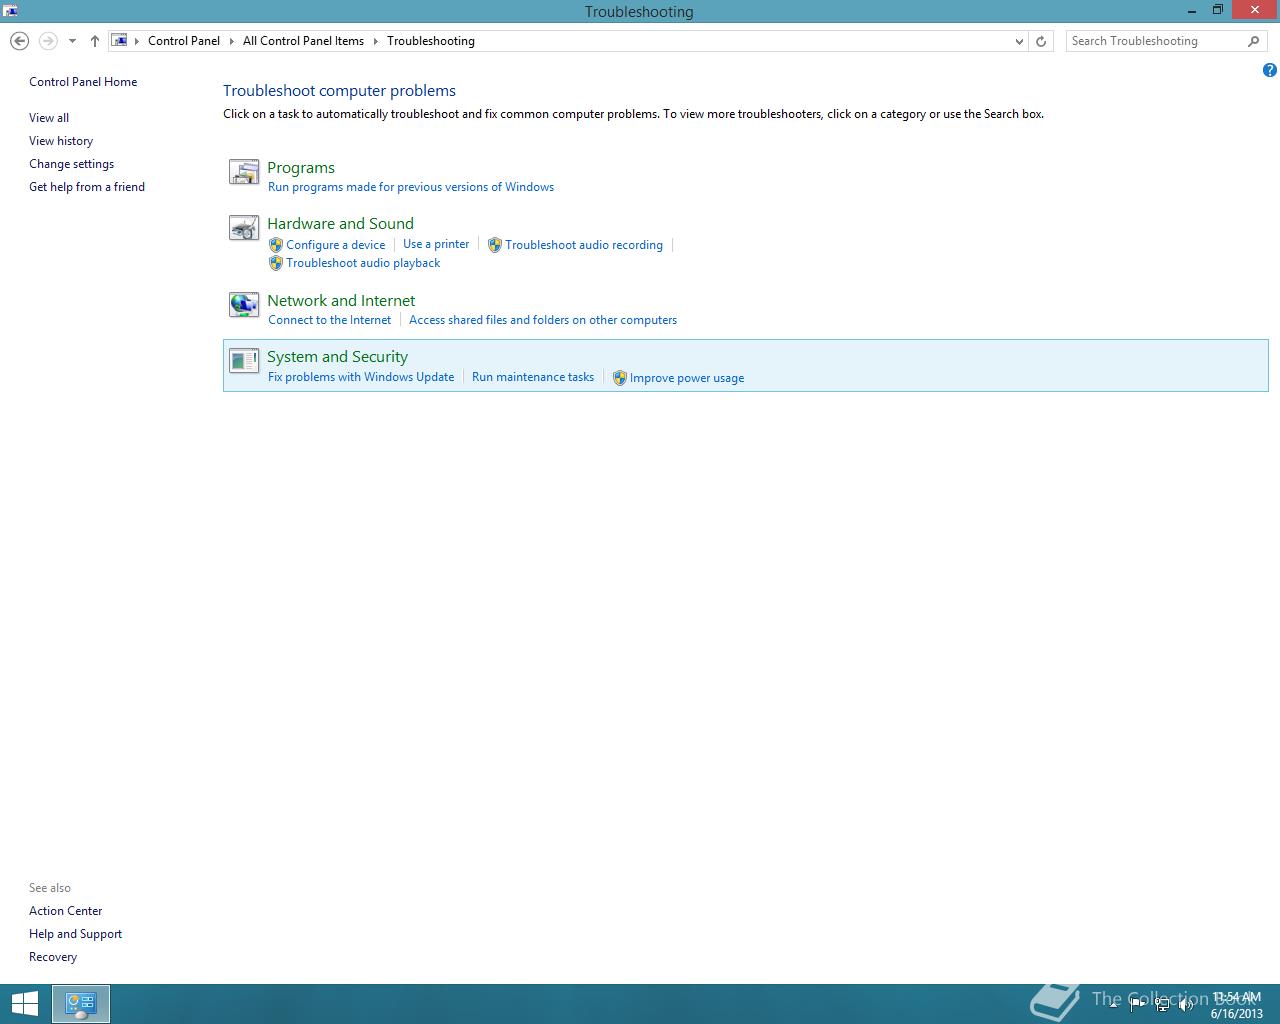Click Run maintenance tasks link
This screenshot has height=1024, width=1280.
533,377
